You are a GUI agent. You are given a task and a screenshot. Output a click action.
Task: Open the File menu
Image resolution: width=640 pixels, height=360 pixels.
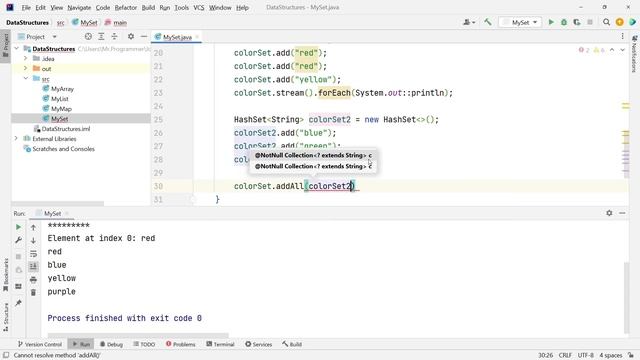[x=26, y=7]
